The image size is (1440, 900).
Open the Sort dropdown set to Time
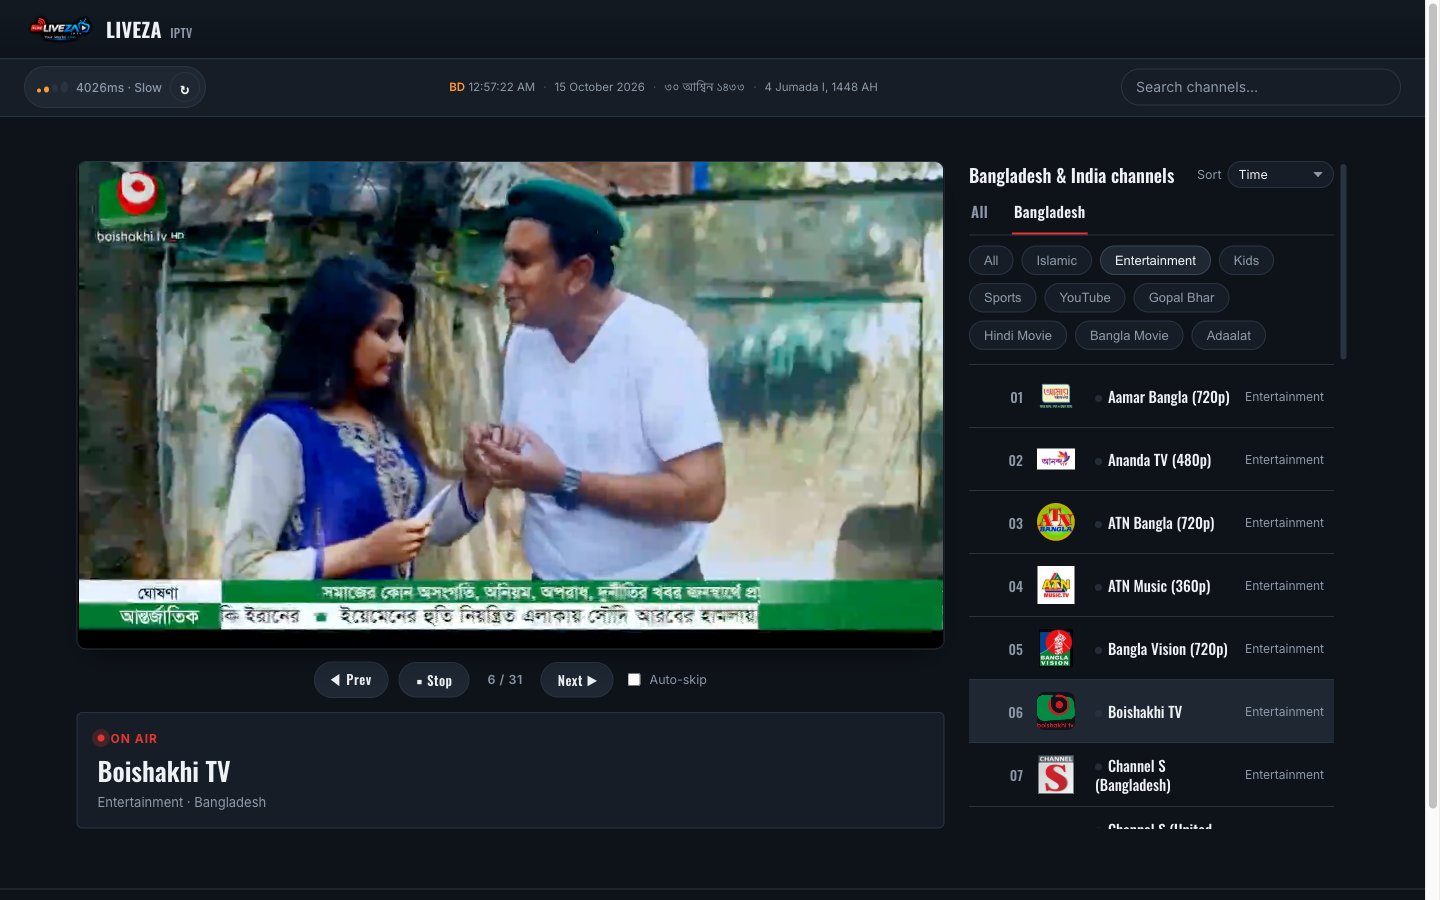coord(1280,175)
